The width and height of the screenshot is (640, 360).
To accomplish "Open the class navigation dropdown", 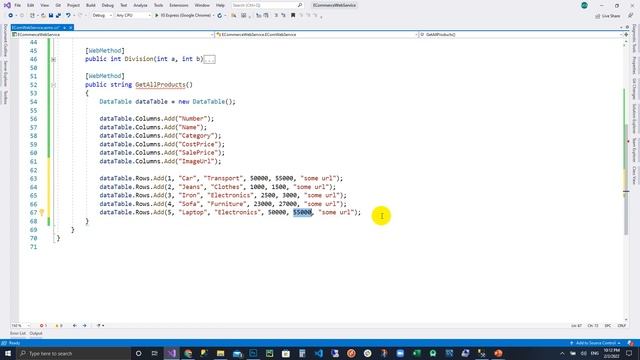I will click(x=317, y=35).
